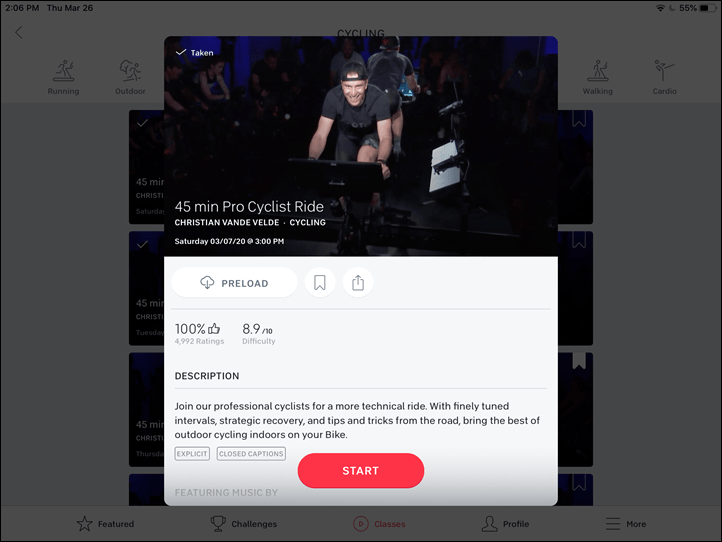Select the Outdoor category icon
The height and width of the screenshot is (542, 722).
click(x=130, y=70)
